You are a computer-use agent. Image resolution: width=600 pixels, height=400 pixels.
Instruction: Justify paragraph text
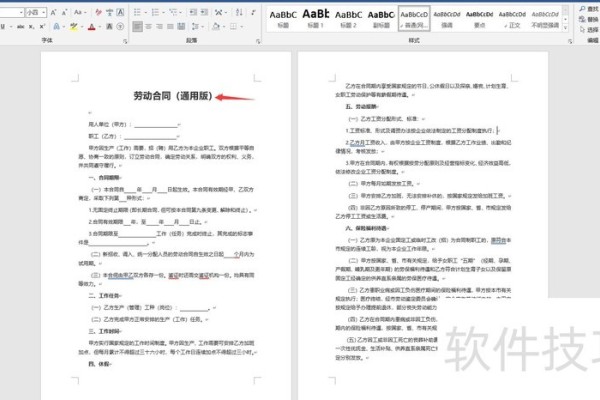170,27
